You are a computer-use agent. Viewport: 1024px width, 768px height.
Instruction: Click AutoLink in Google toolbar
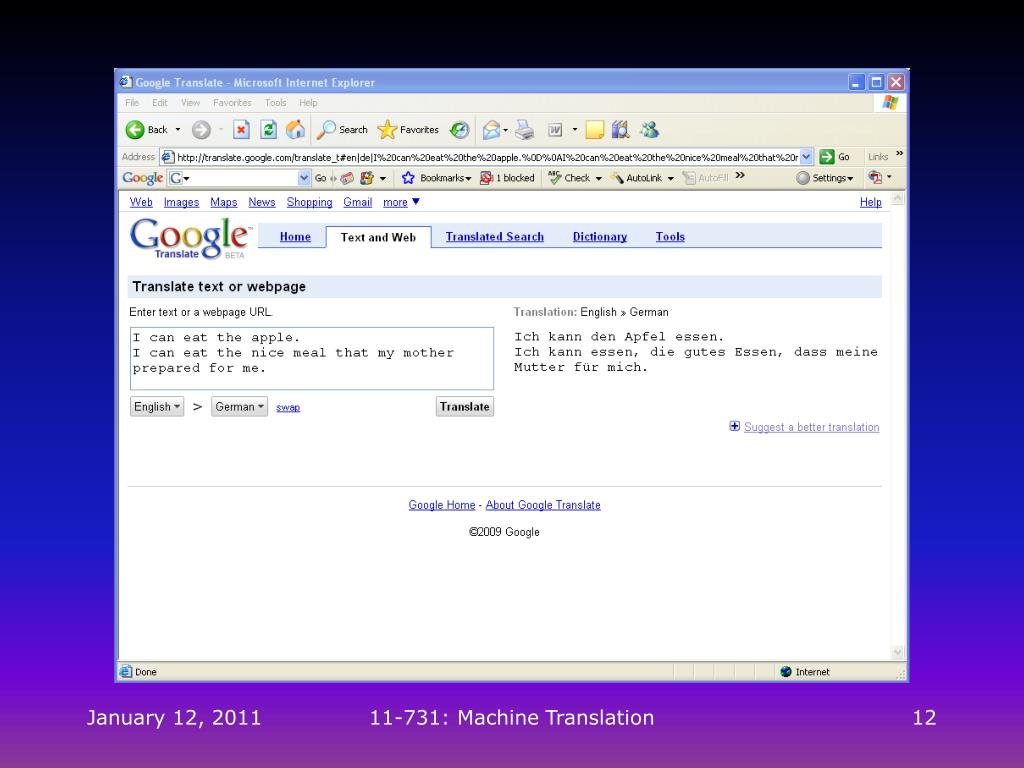point(636,178)
